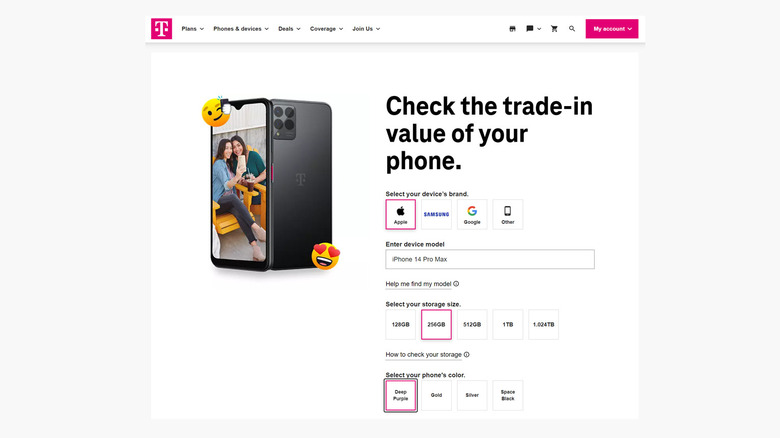Open the Deals menu
Image resolution: width=780 pixels, height=438 pixels.
click(290, 29)
